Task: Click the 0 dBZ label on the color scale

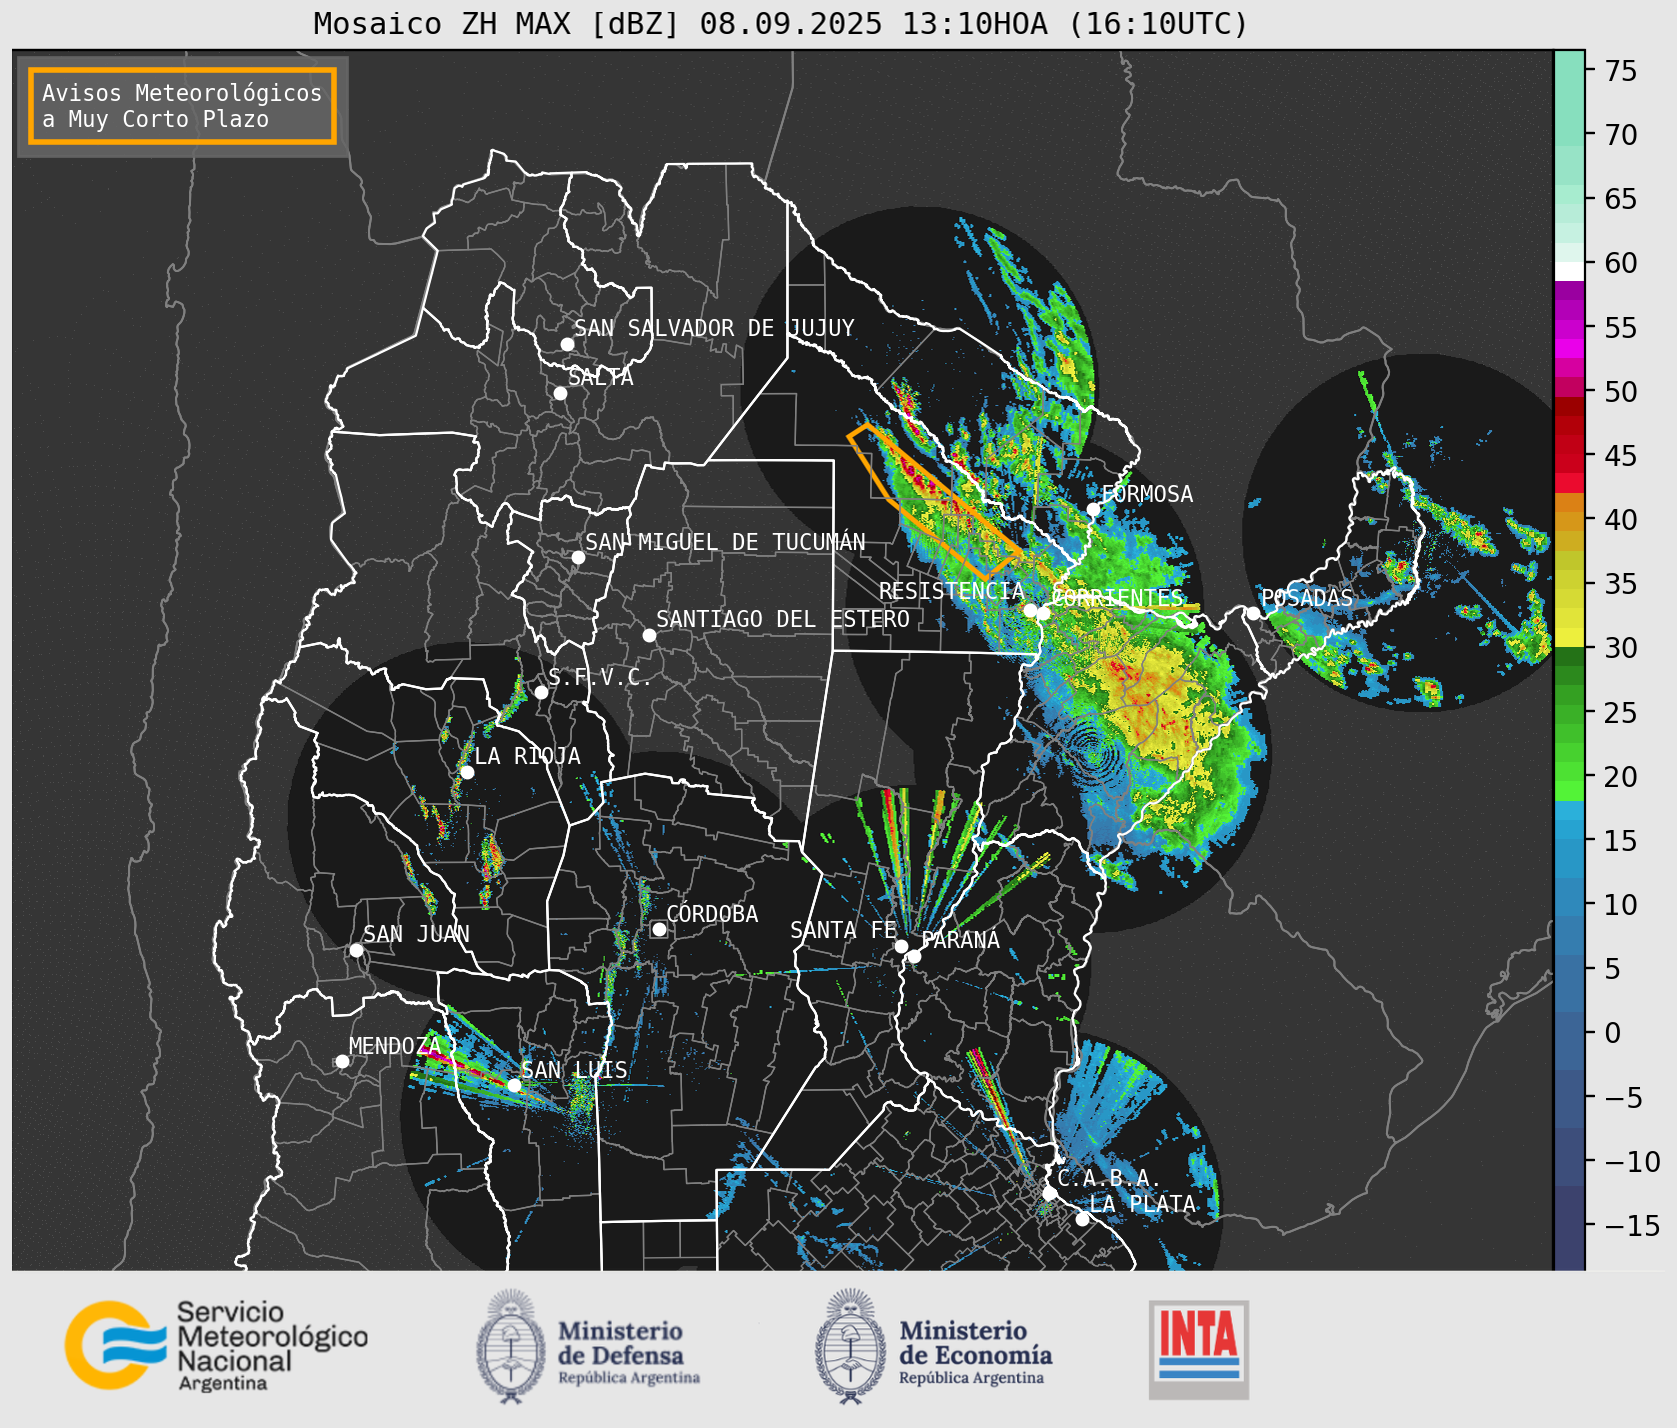Action: (1613, 1033)
